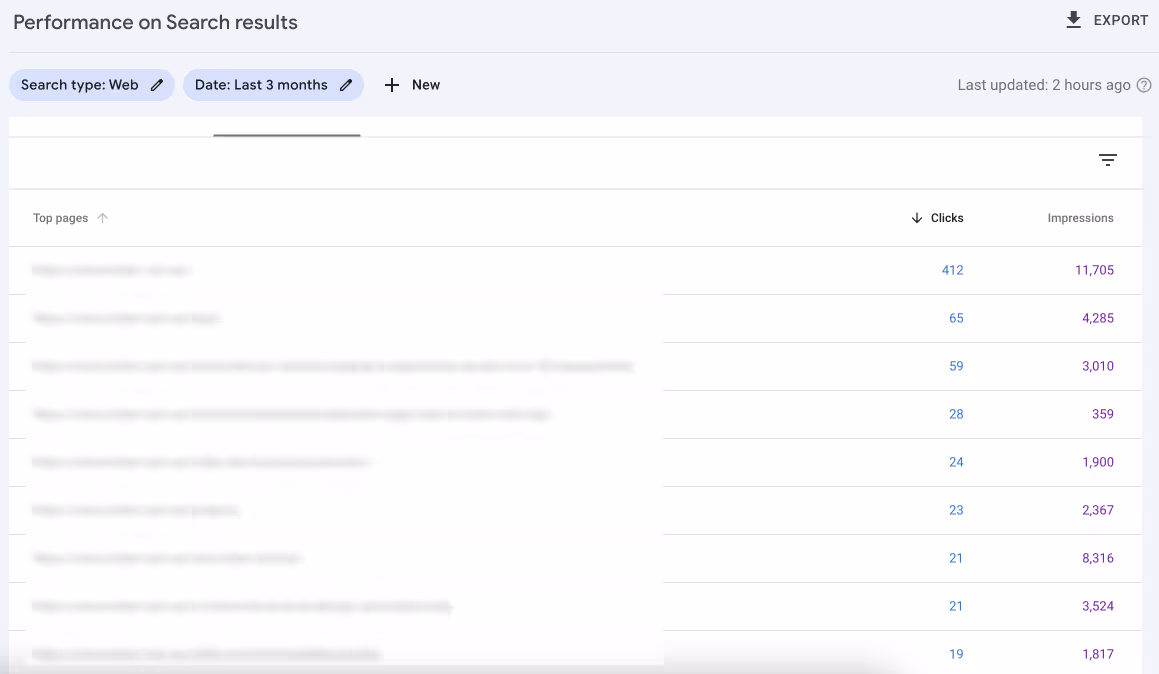Screen dimensions: 1159x674
Task: Open the blurred page URL with 28 clicks
Action: click(x=291, y=415)
